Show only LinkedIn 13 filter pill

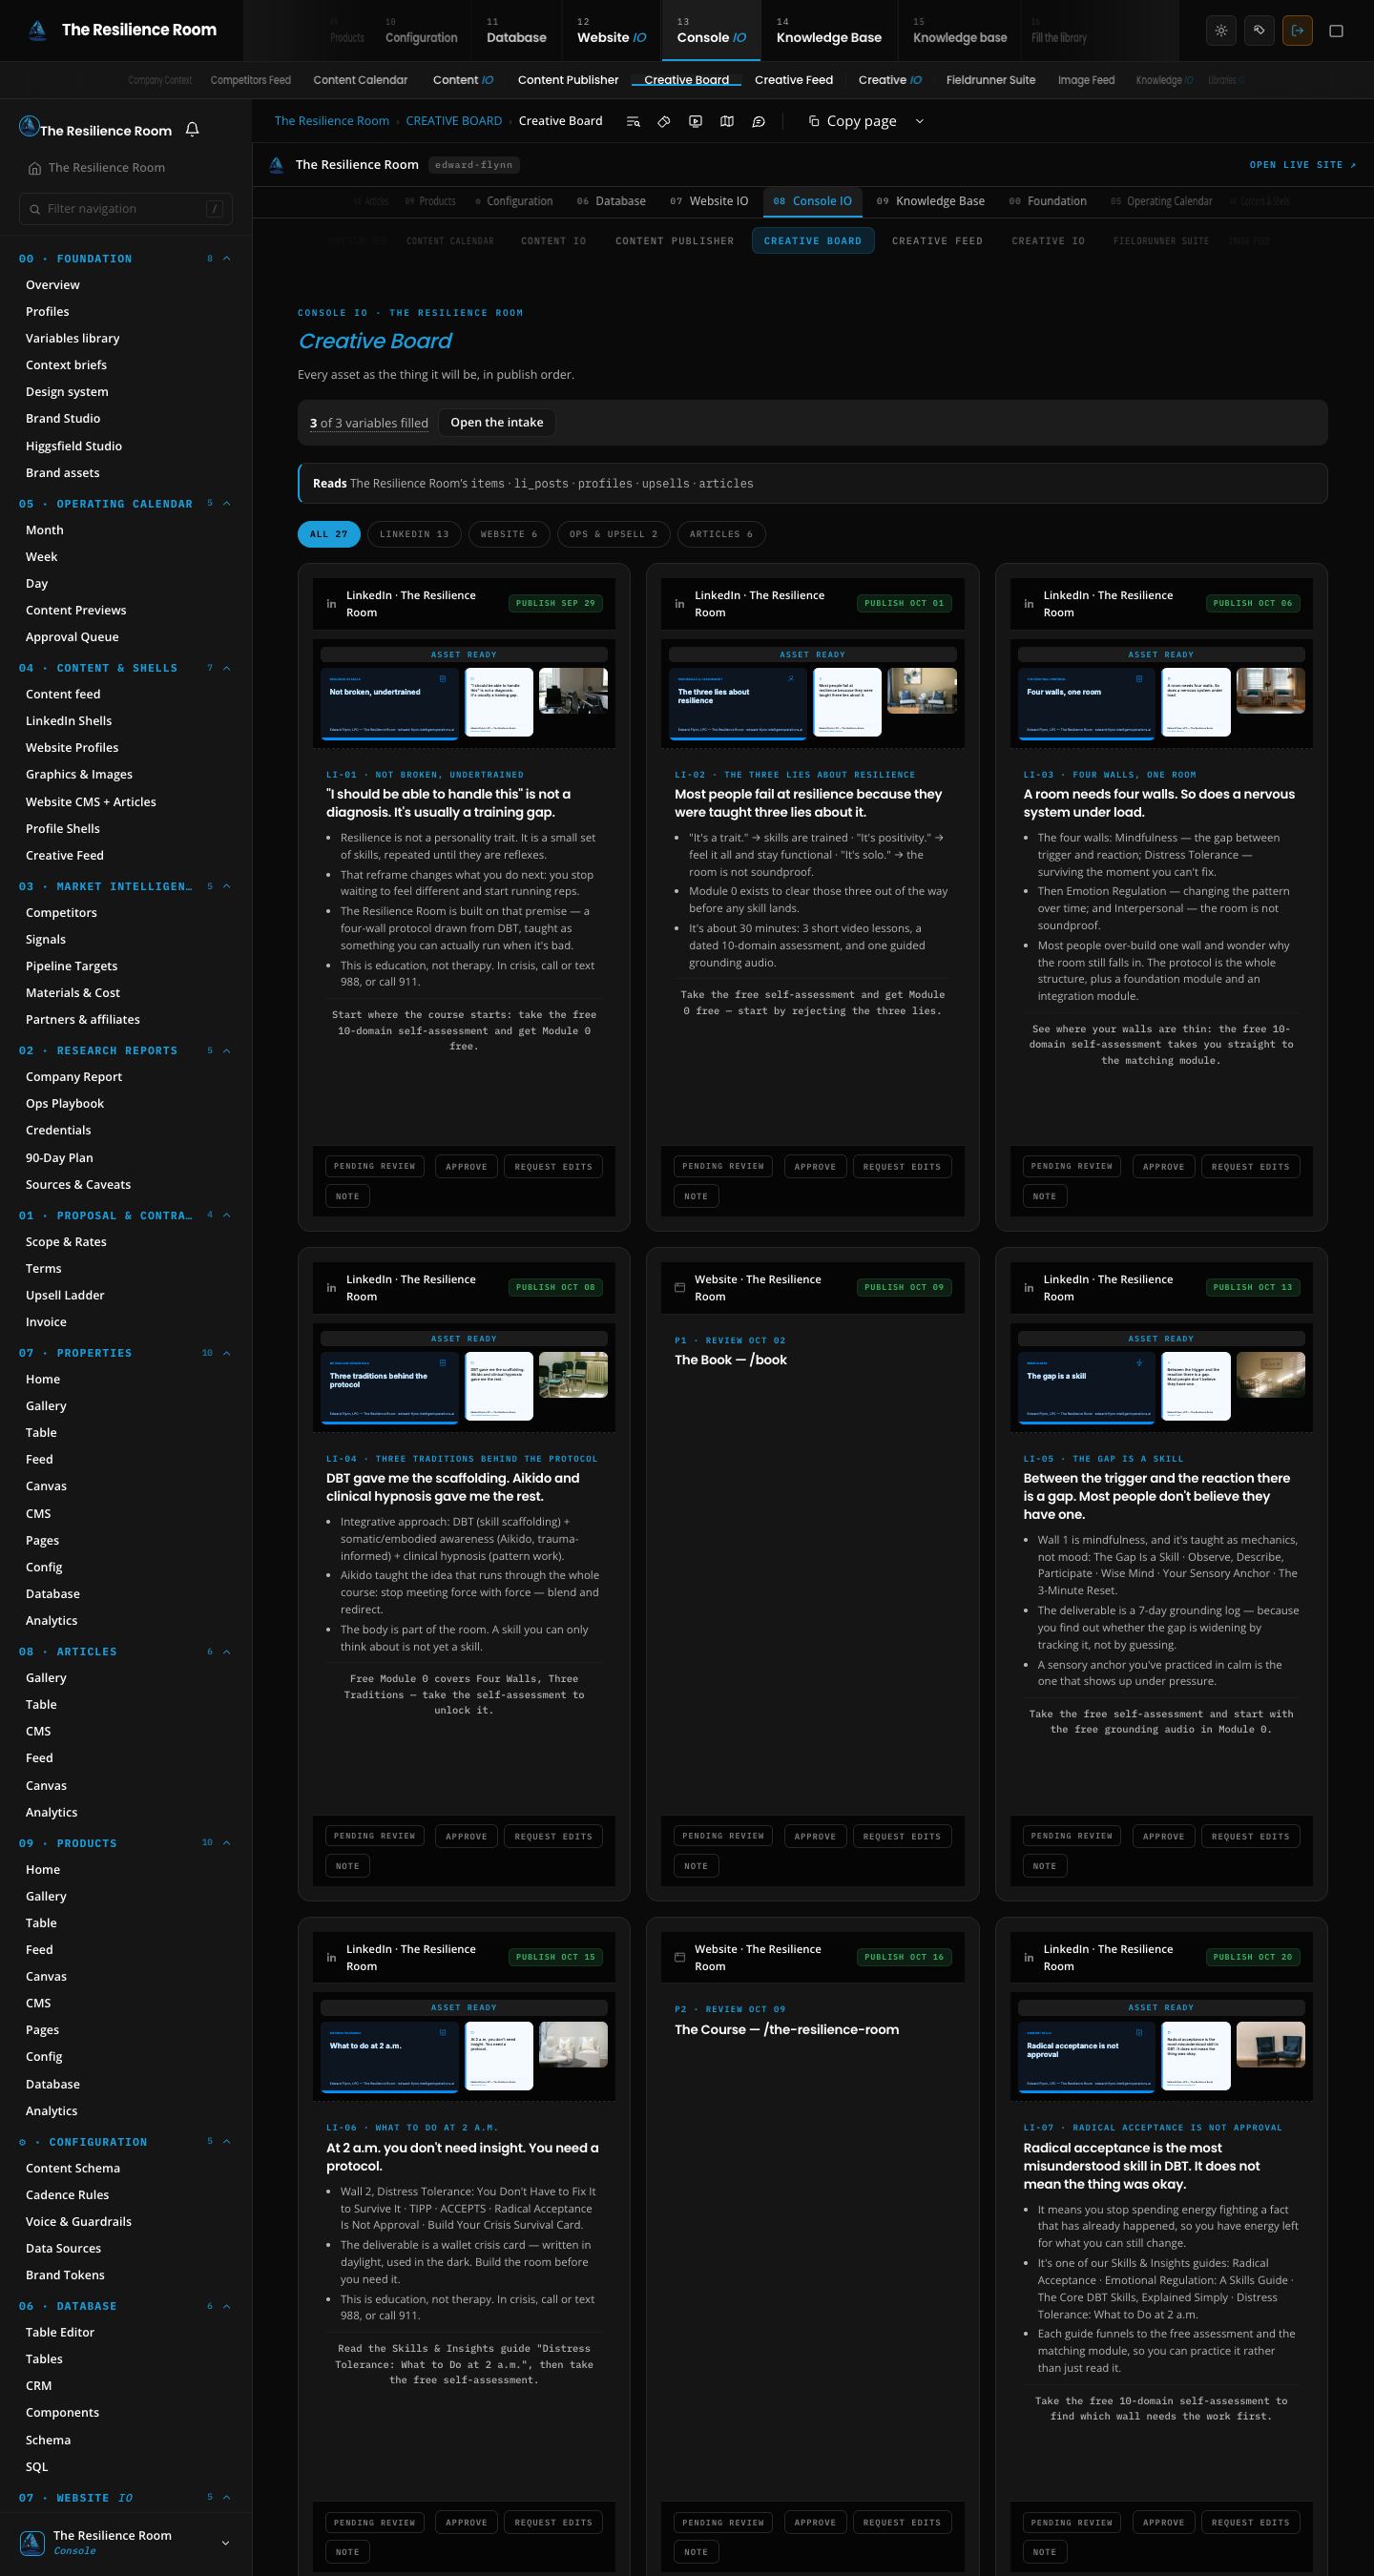tap(414, 534)
